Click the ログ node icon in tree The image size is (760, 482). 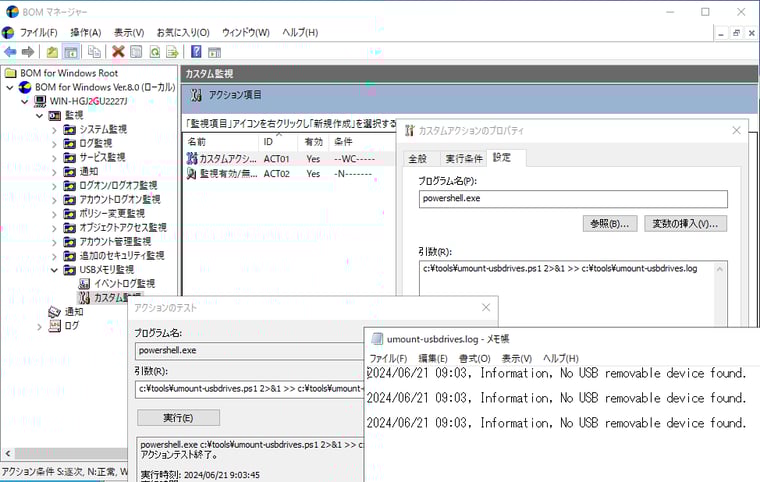[x=55, y=326]
